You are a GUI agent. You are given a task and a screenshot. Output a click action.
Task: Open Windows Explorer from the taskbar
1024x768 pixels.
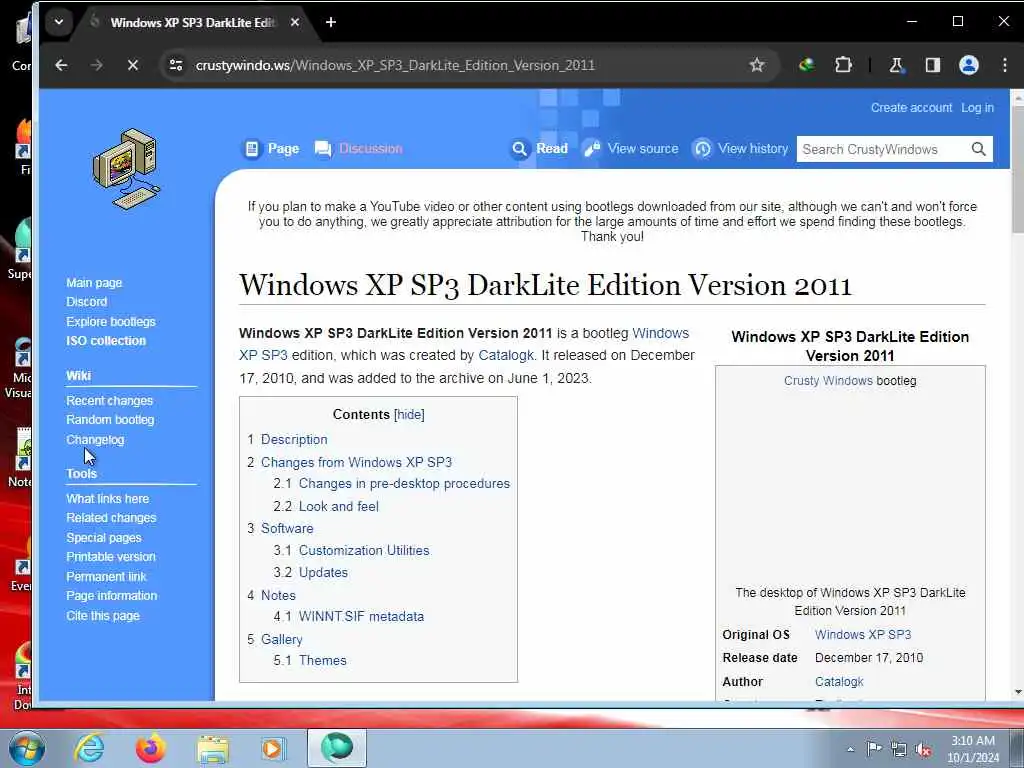tap(213, 748)
